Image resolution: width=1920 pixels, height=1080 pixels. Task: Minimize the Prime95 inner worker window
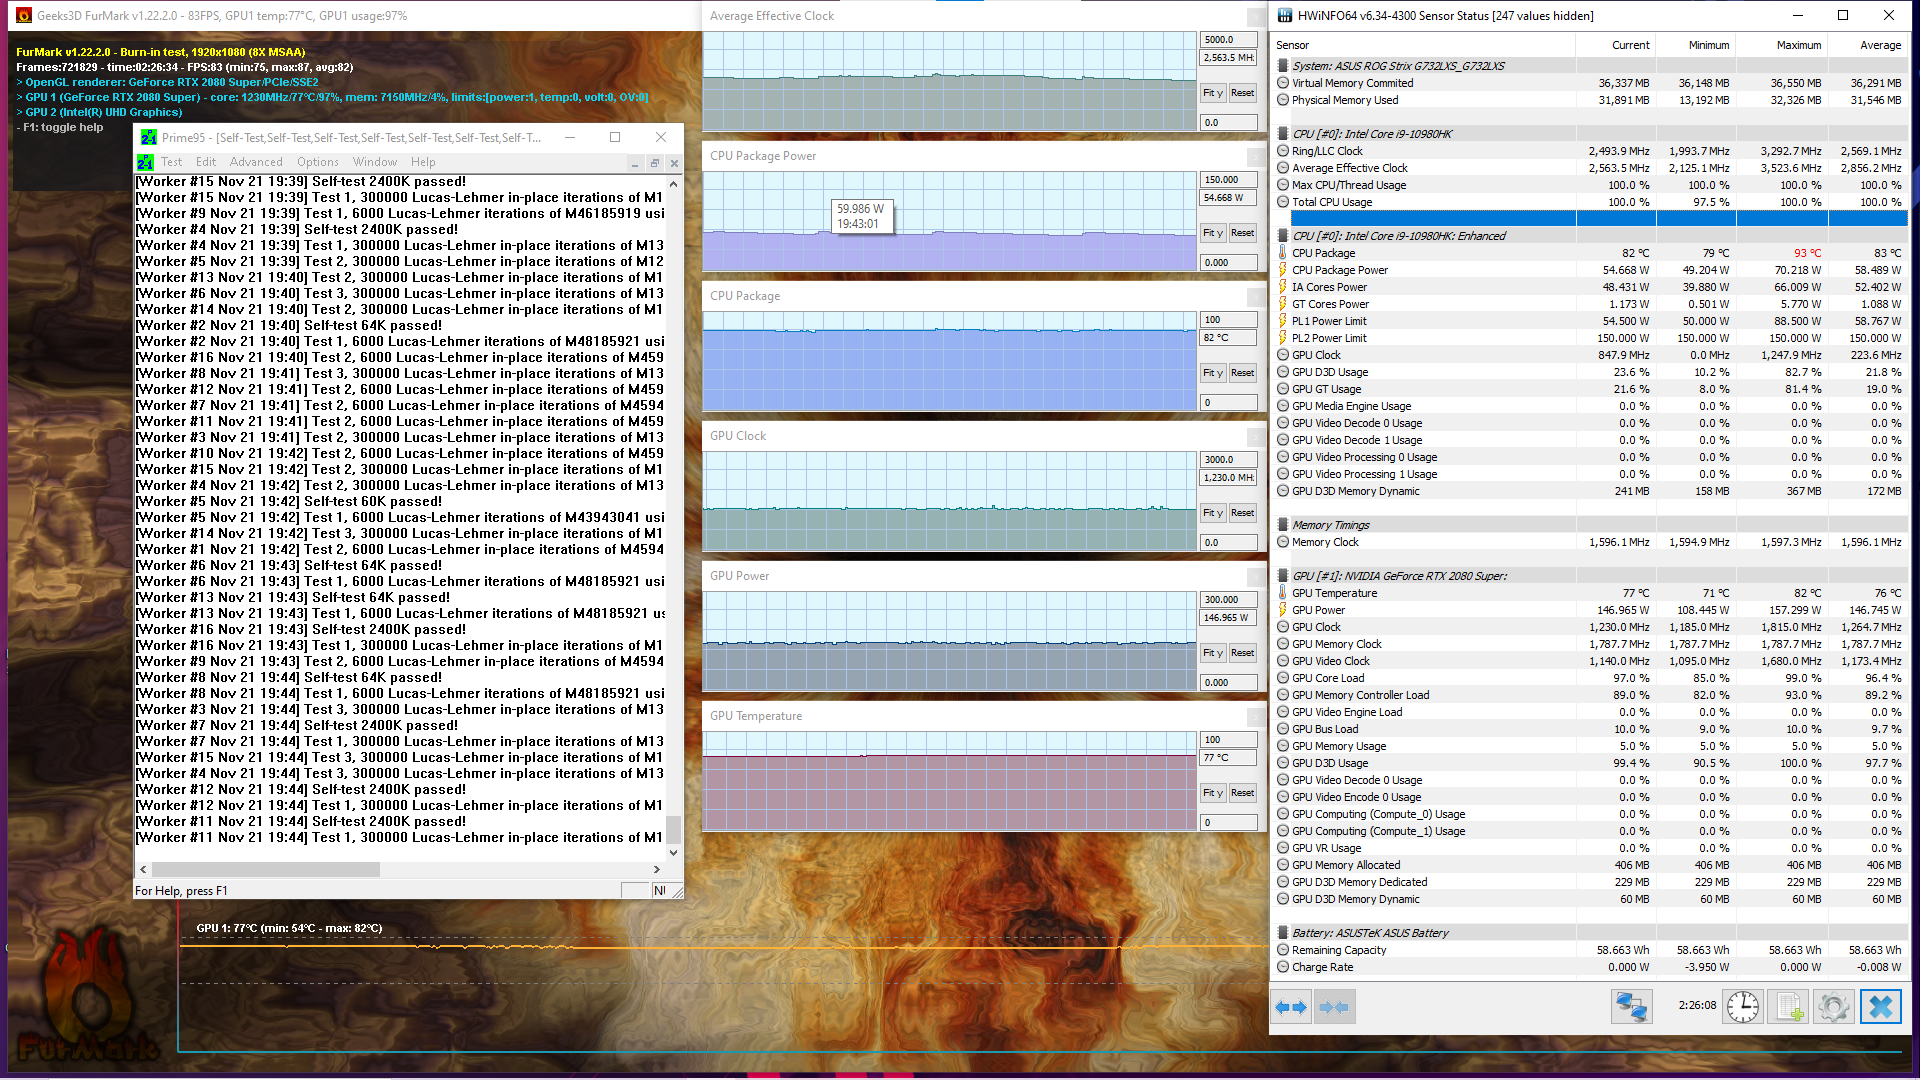point(634,163)
